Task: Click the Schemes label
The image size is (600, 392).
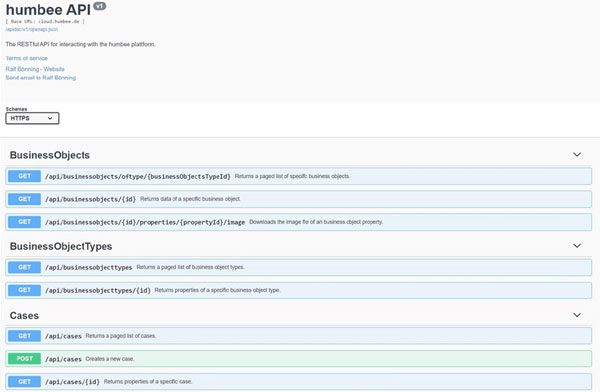Action: click(x=16, y=109)
